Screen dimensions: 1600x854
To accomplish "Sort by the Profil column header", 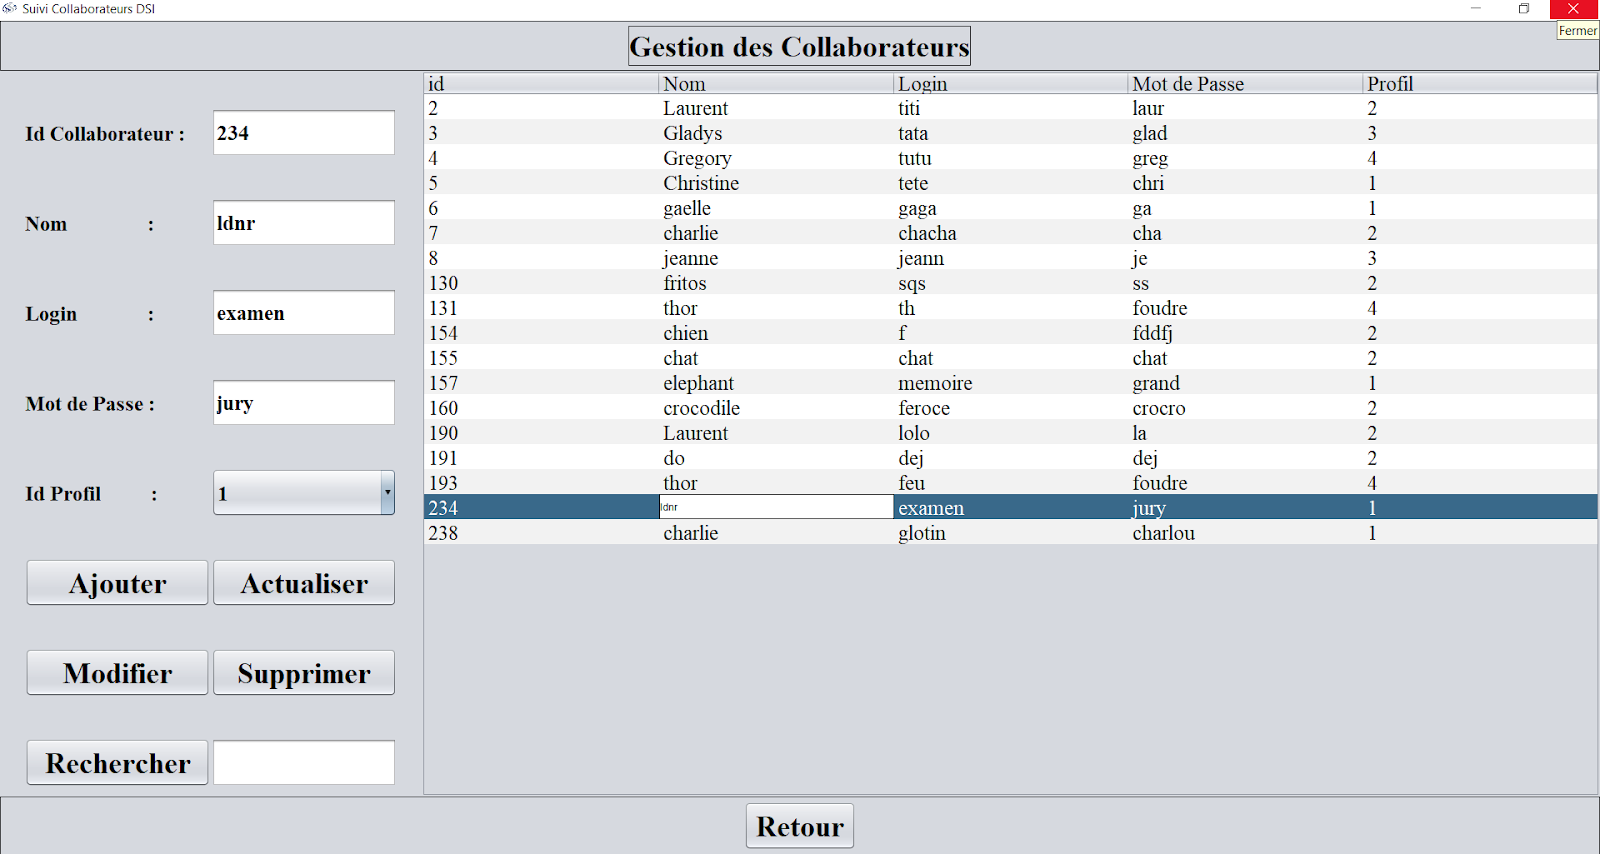I will [1480, 84].
